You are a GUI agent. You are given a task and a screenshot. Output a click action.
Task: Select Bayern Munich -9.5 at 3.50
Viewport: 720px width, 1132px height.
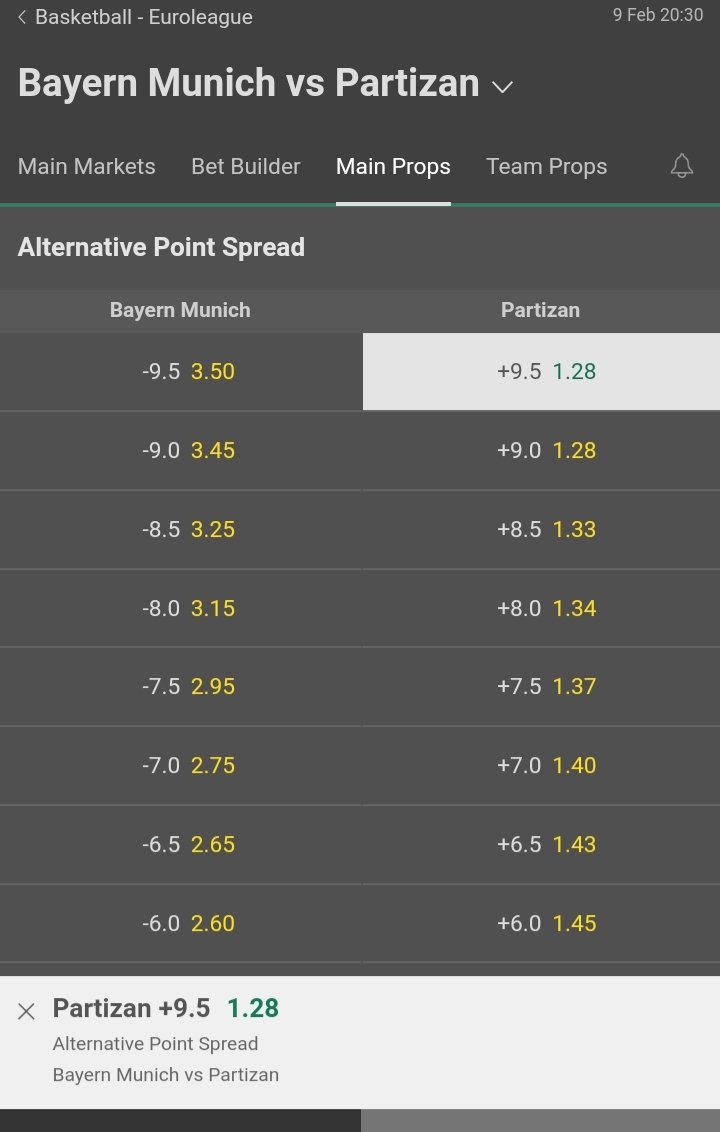click(181, 371)
